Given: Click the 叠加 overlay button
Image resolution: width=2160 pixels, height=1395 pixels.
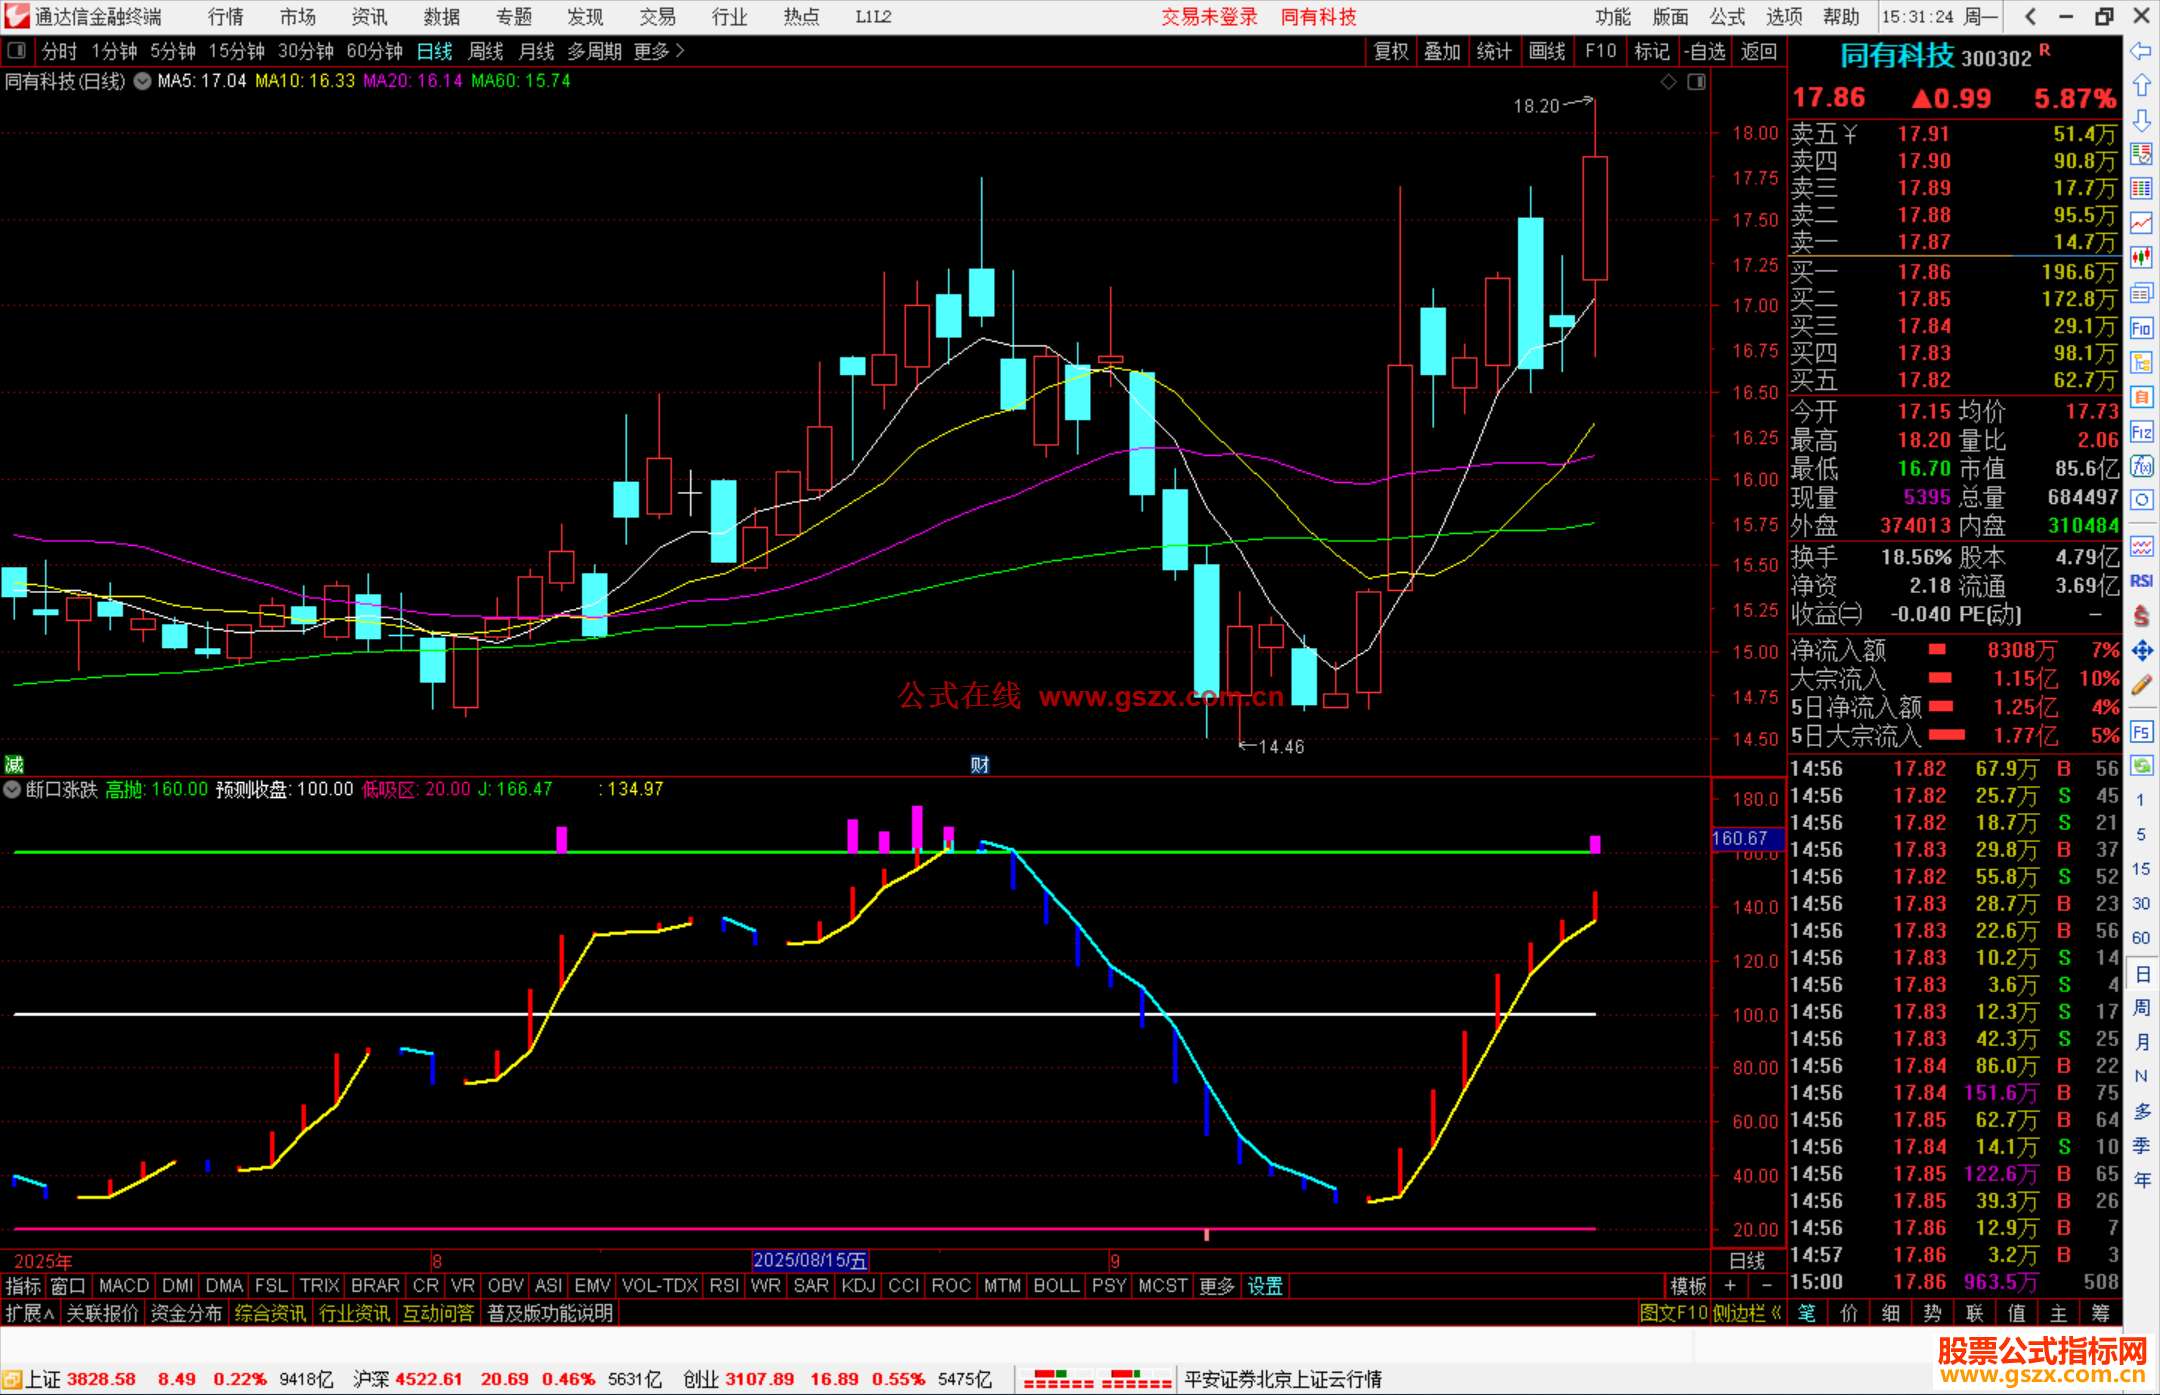Looking at the screenshot, I should 1442,51.
